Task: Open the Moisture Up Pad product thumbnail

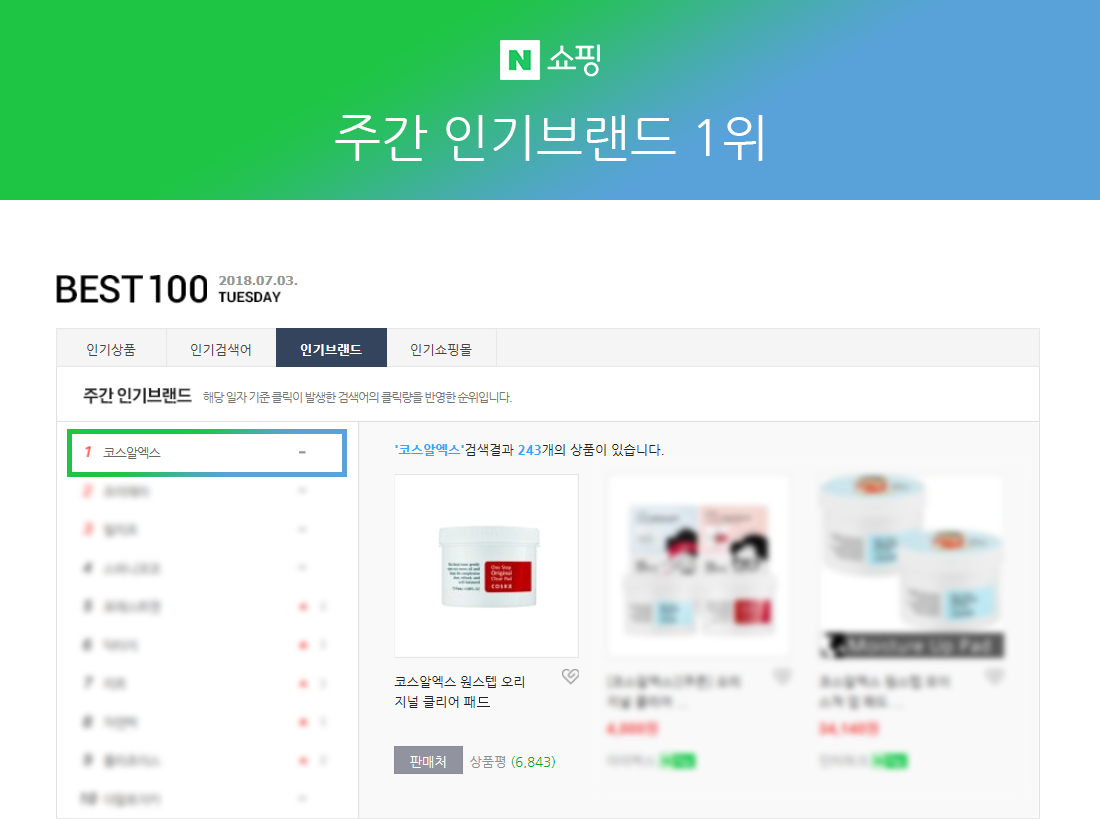Action: coord(911,566)
